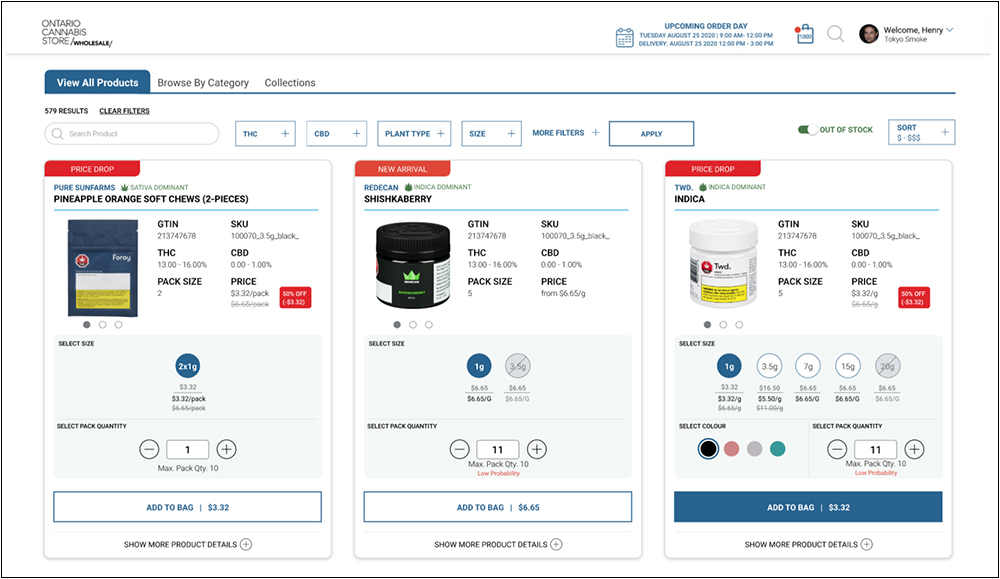The image size is (1000, 579).
Task: Open the Welcome, Henry account menu chevron
Action: click(x=950, y=30)
